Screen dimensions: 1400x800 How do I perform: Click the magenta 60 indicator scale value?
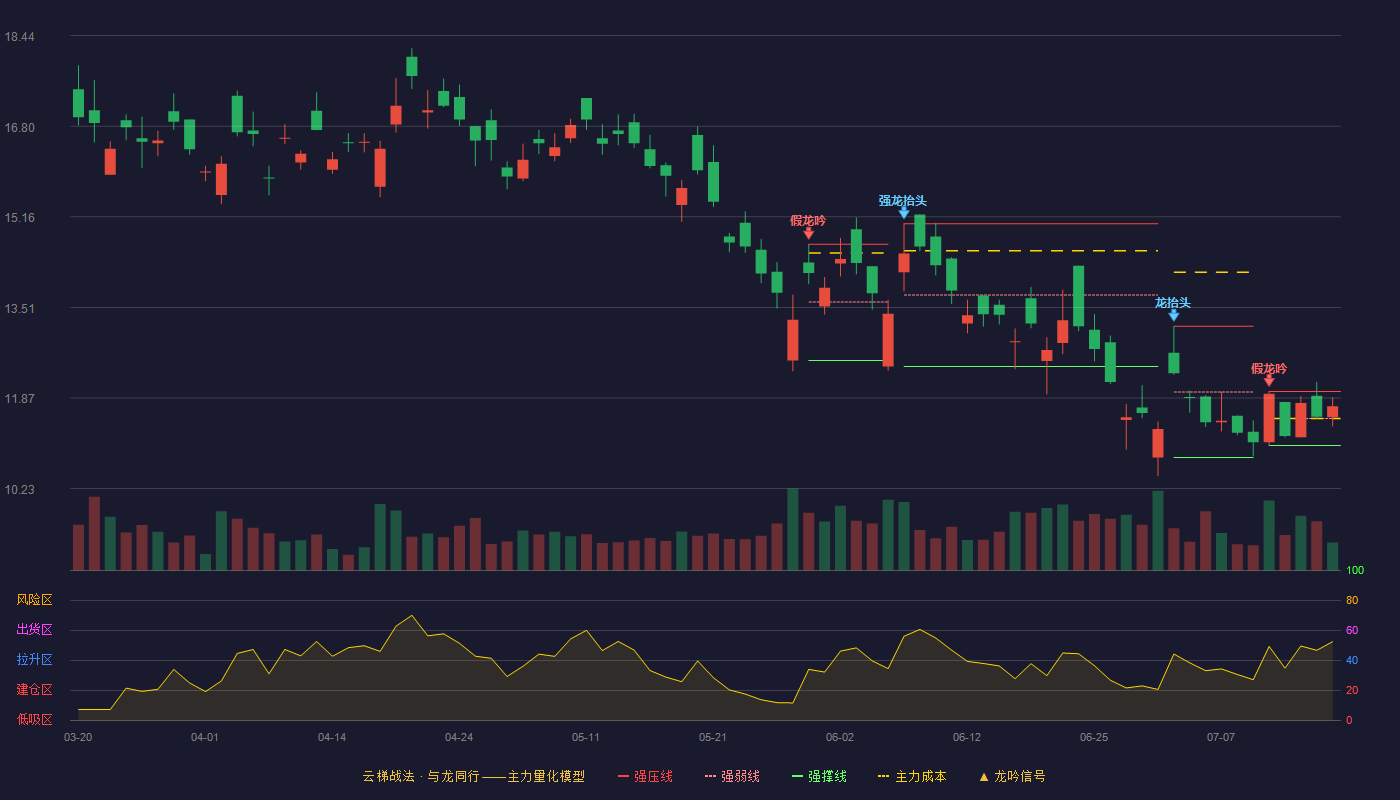click(1352, 630)
